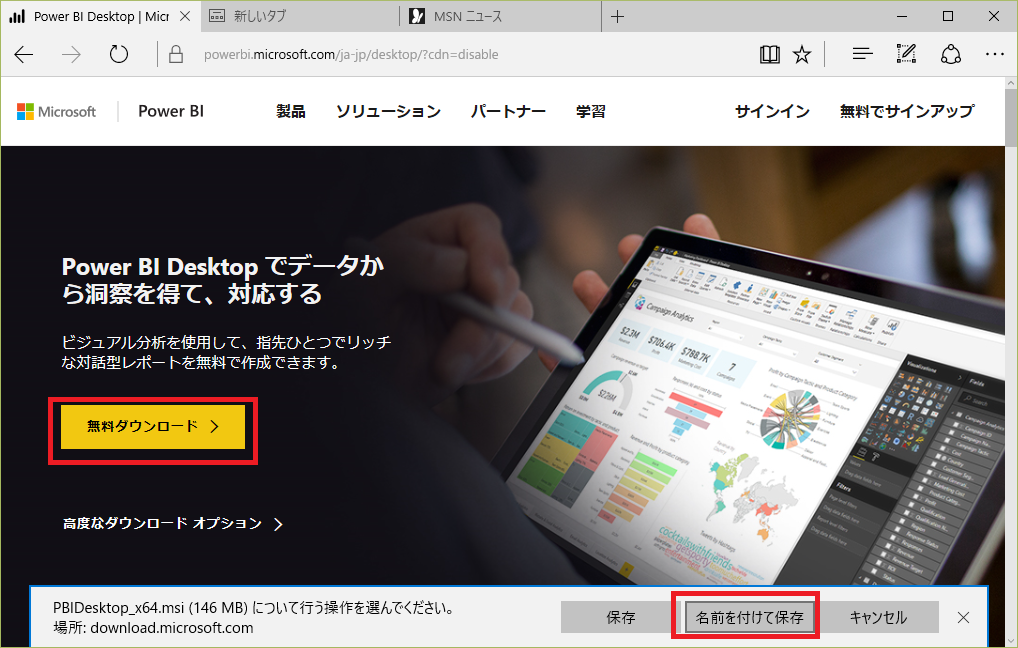Open the パートナー menu
Viewport: 1018px width, 648px height.
(x=508, y=112)
